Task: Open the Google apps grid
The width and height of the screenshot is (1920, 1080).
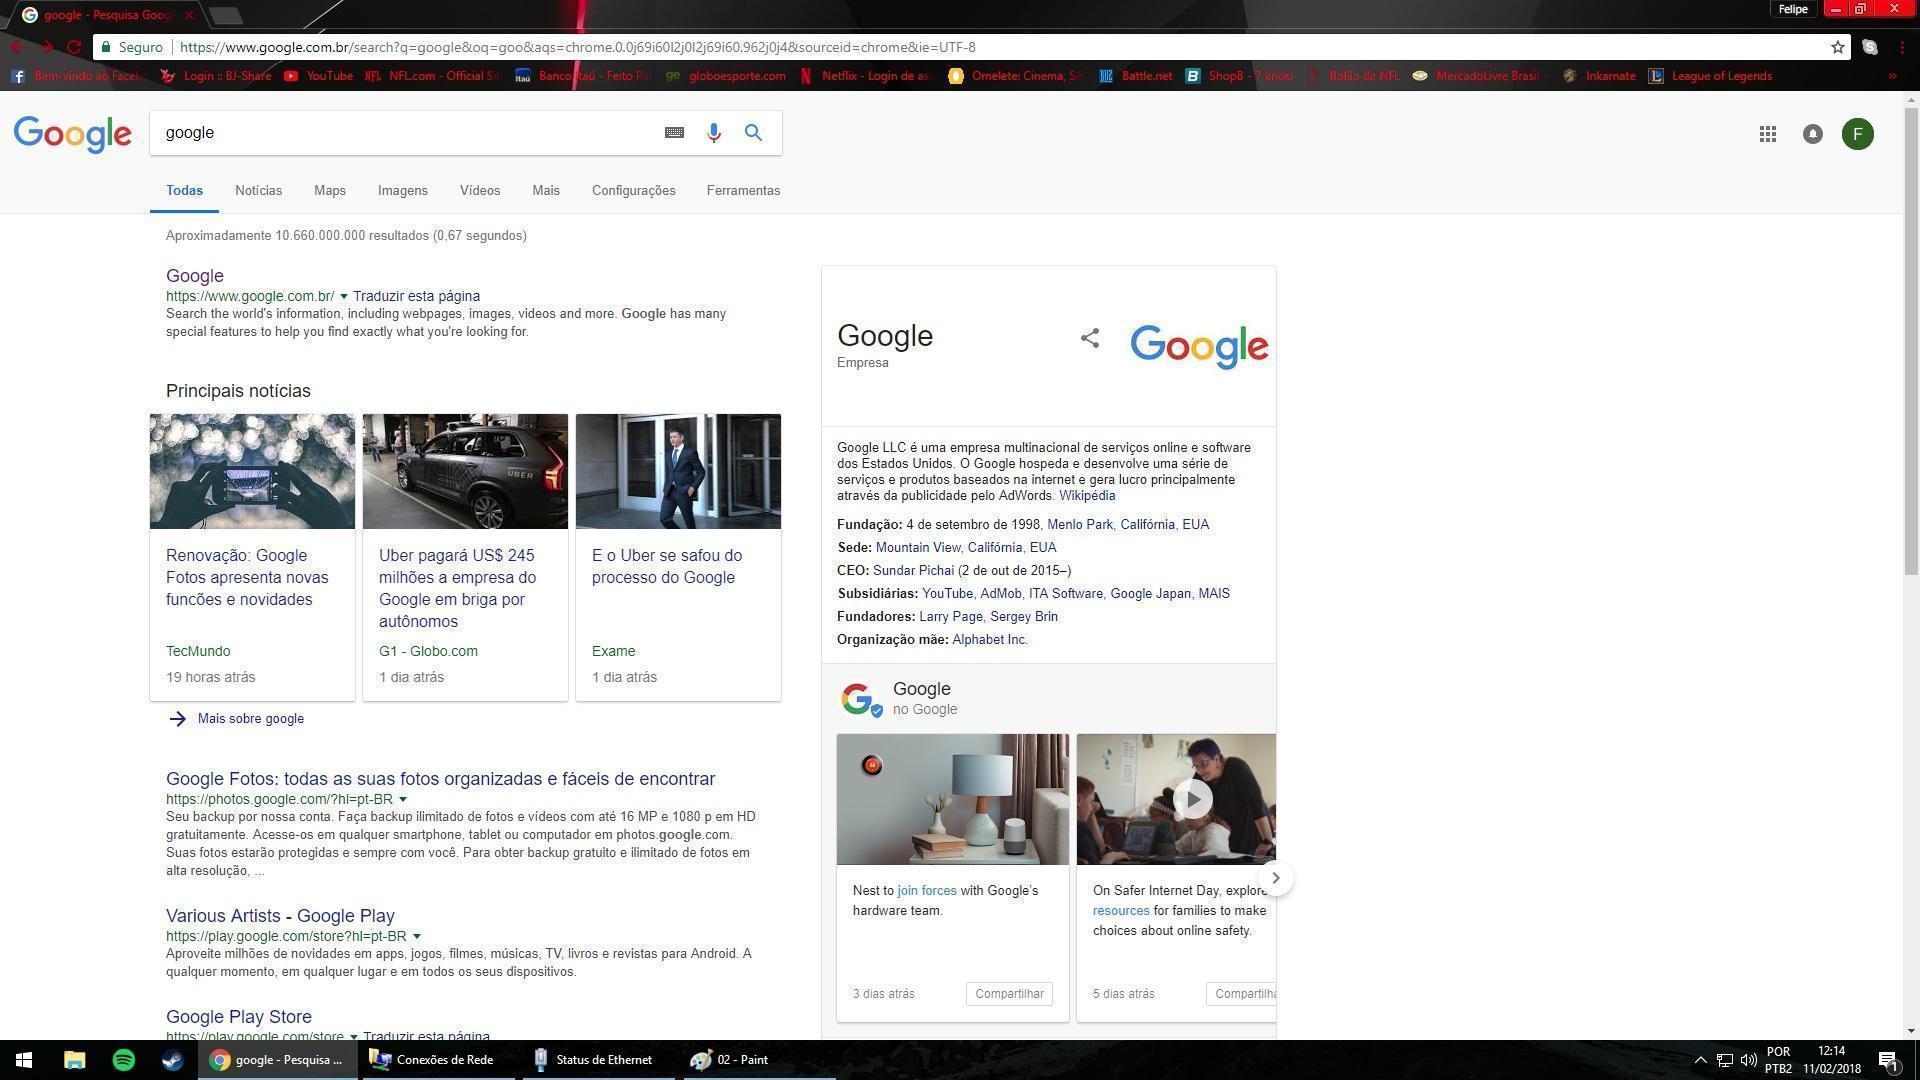Action: (x=1767, y=134)
